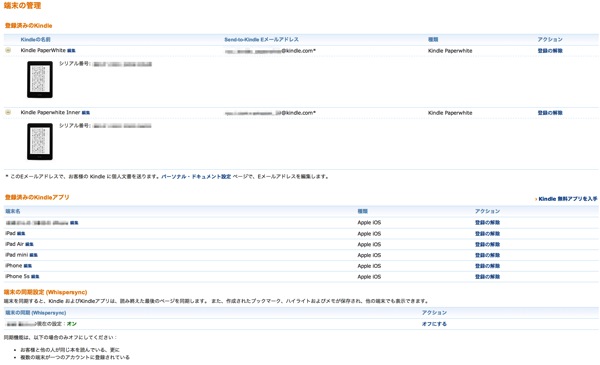
Task: Click the 端末名 column header
Action: pos(13,211)
